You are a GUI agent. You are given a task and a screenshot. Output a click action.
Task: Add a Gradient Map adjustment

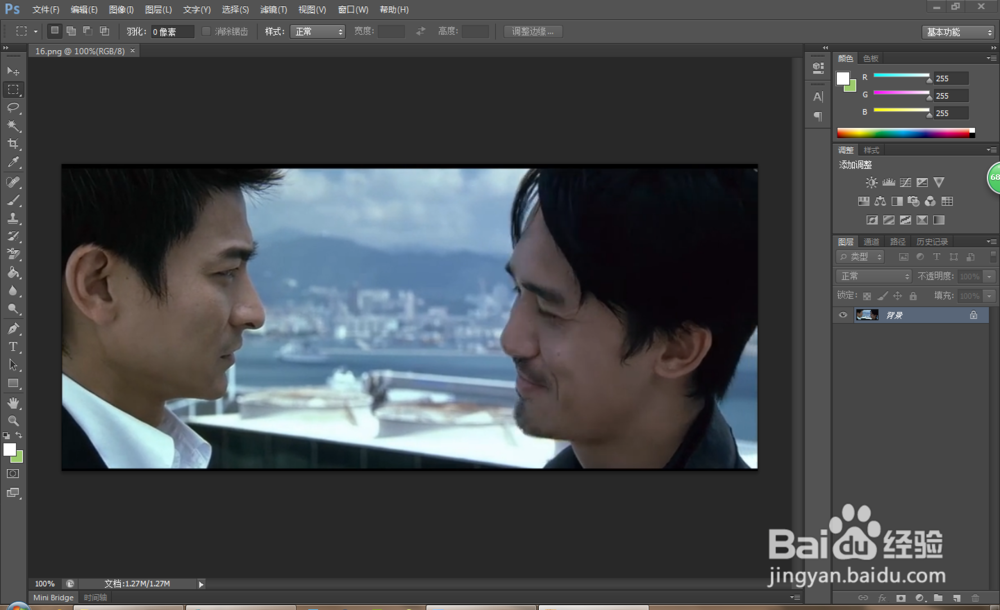coord(939,220)
